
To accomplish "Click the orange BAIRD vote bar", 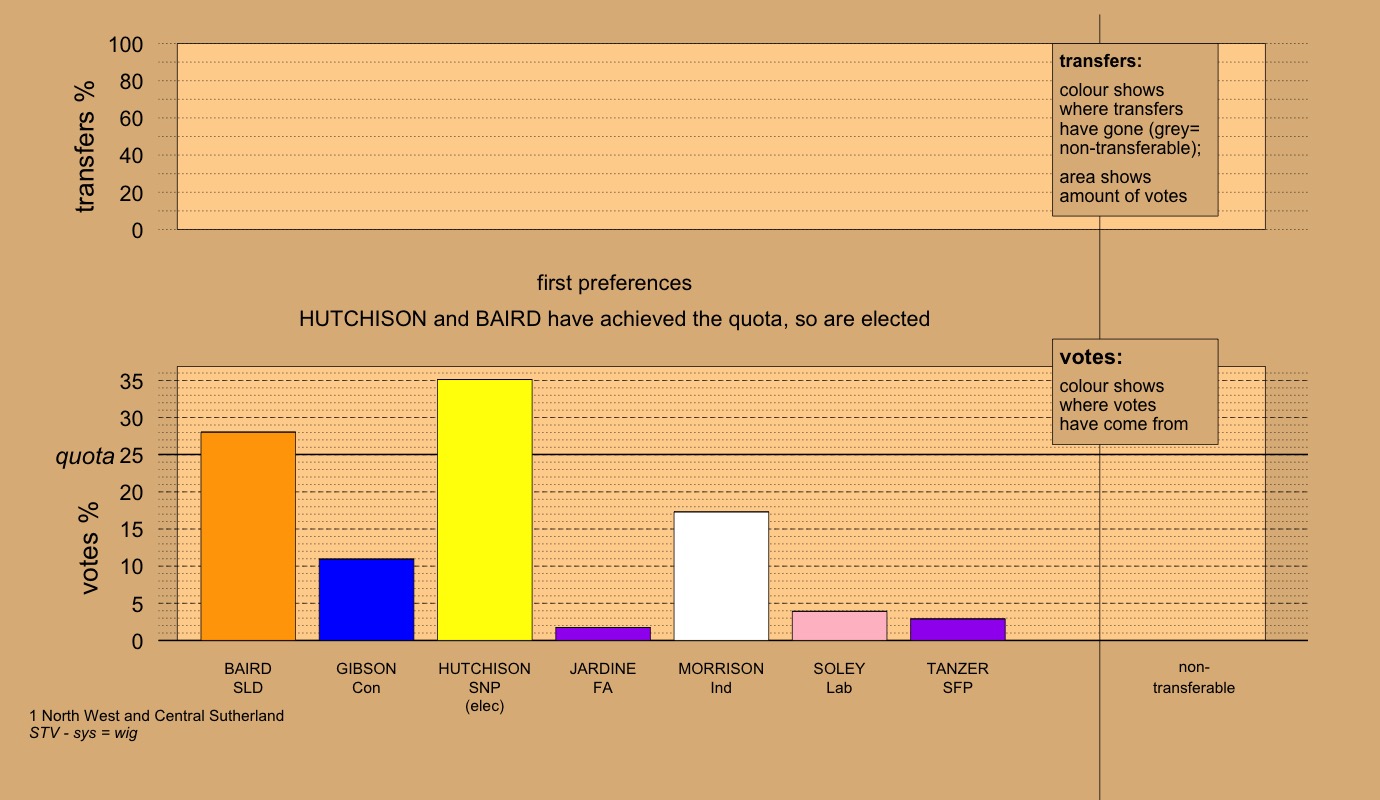I will [x=248, y=536].
